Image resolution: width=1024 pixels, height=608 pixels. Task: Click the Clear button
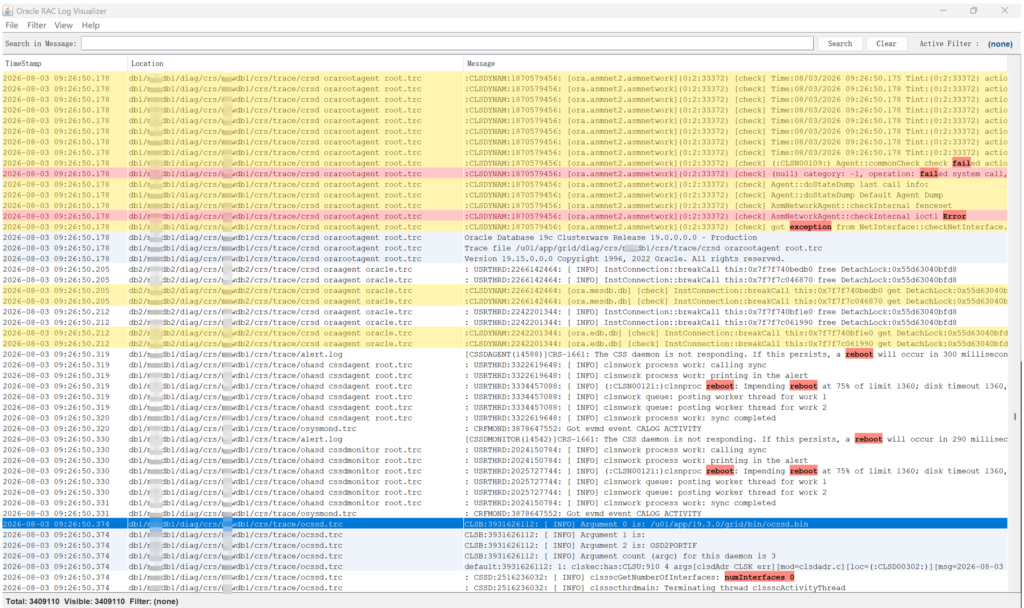click(886, 44)
